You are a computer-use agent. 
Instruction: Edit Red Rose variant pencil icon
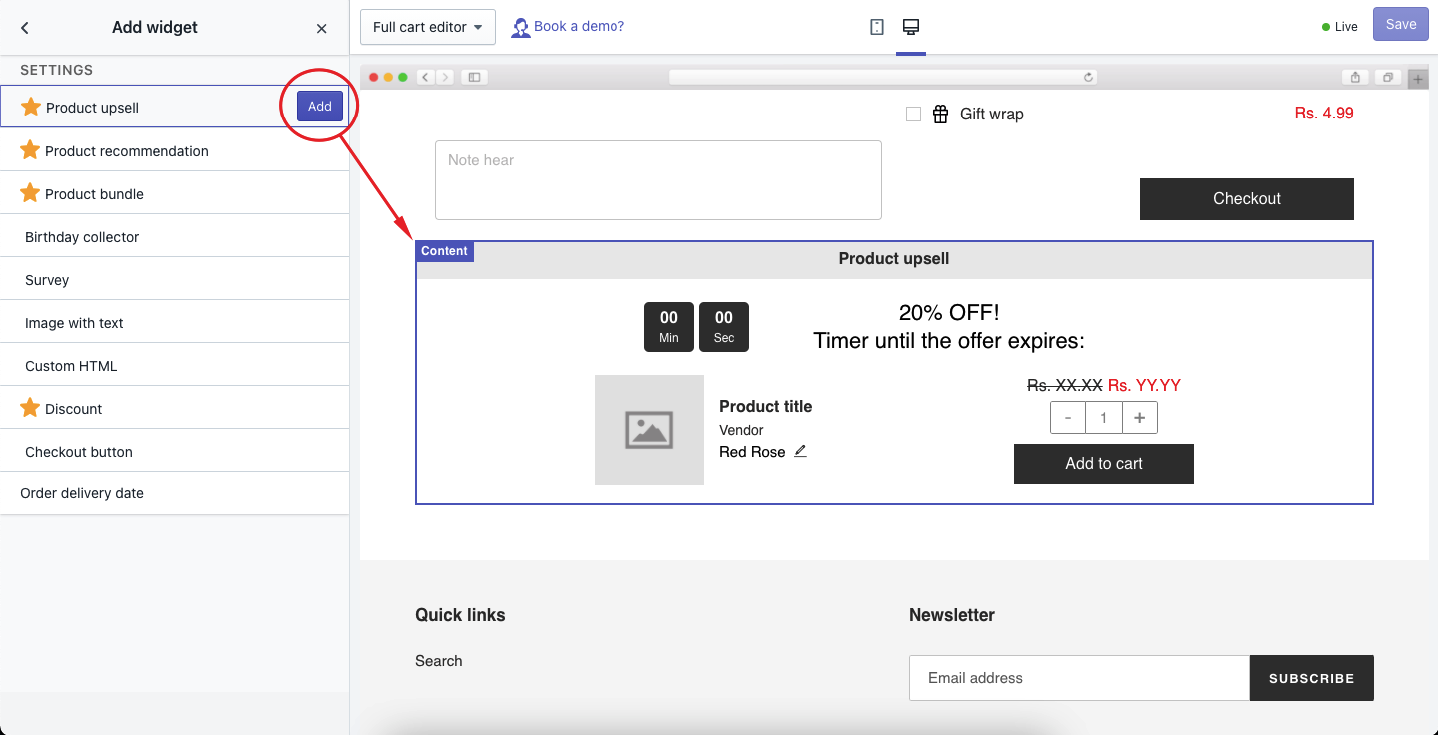[x=800, y=451]
